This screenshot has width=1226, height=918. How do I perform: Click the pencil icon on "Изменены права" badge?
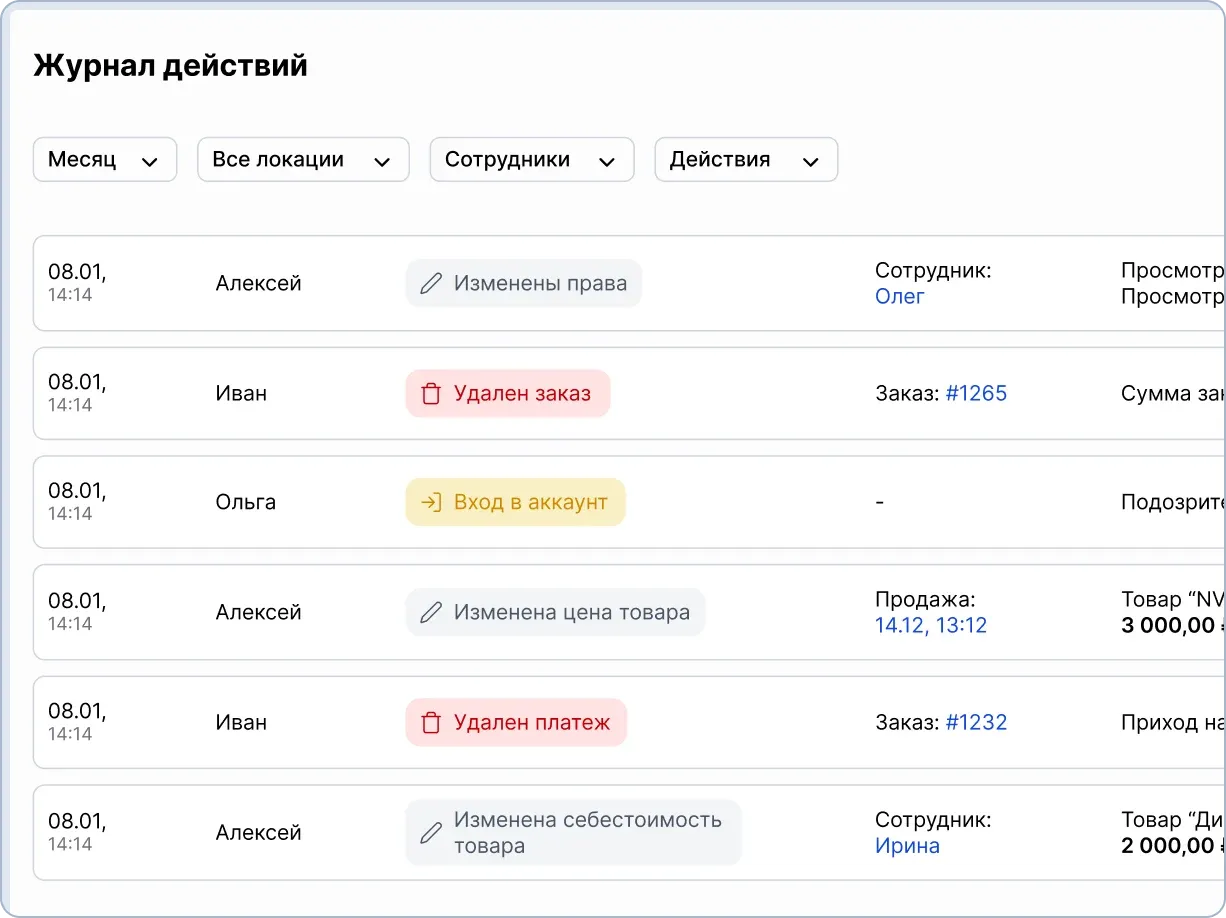point(430,283)
